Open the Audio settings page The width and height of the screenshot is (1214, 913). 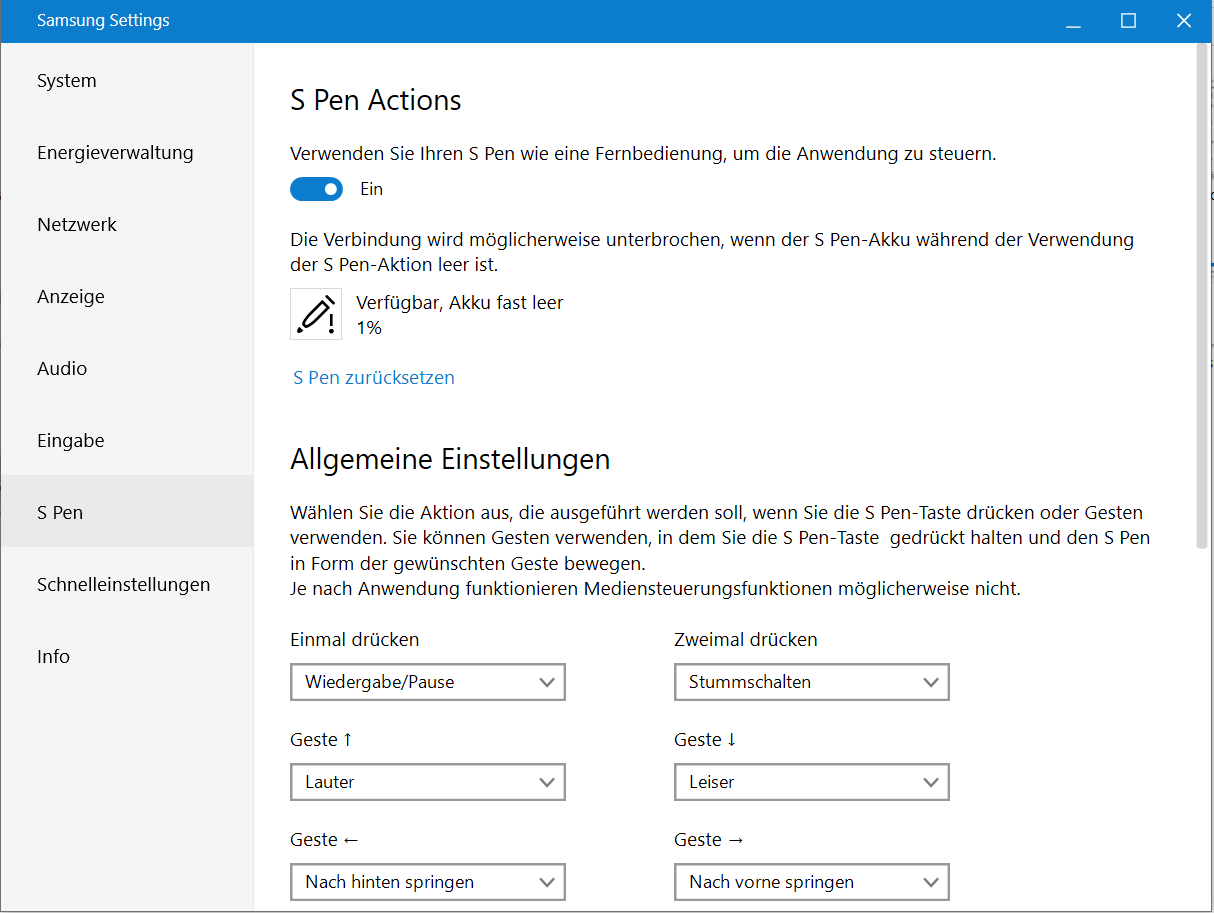(x=62, y=369)
